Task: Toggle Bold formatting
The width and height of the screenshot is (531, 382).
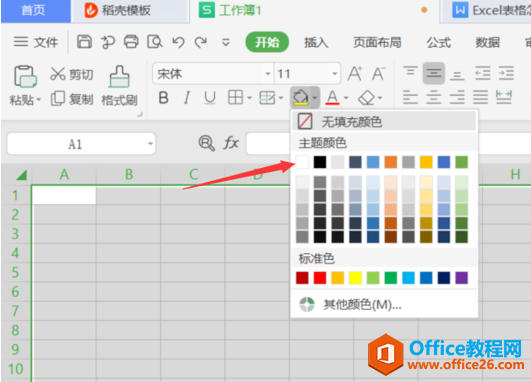Action: [x=164, y=98]
